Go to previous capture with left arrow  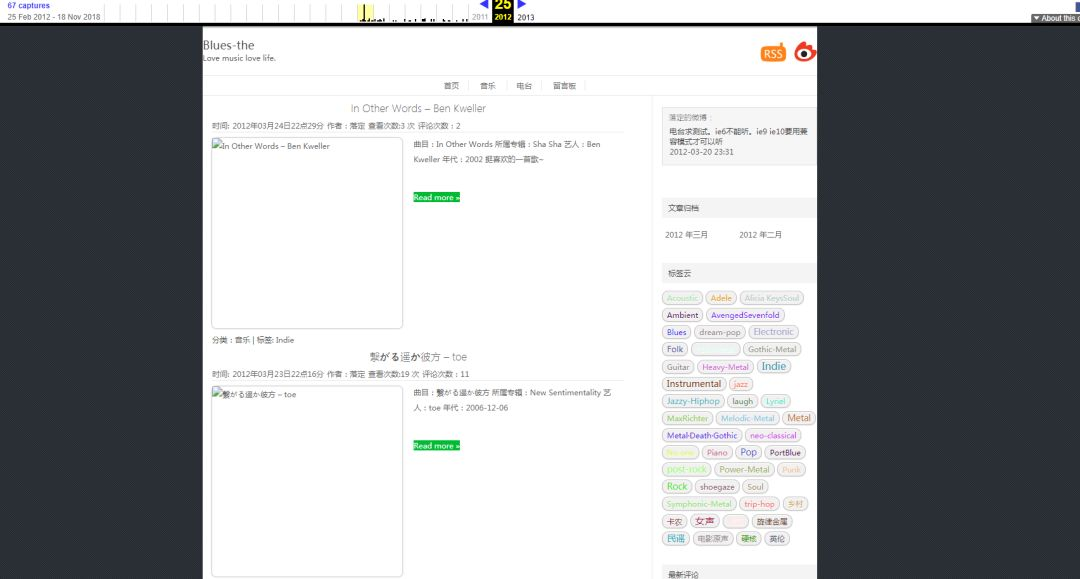tap(484, 4)
